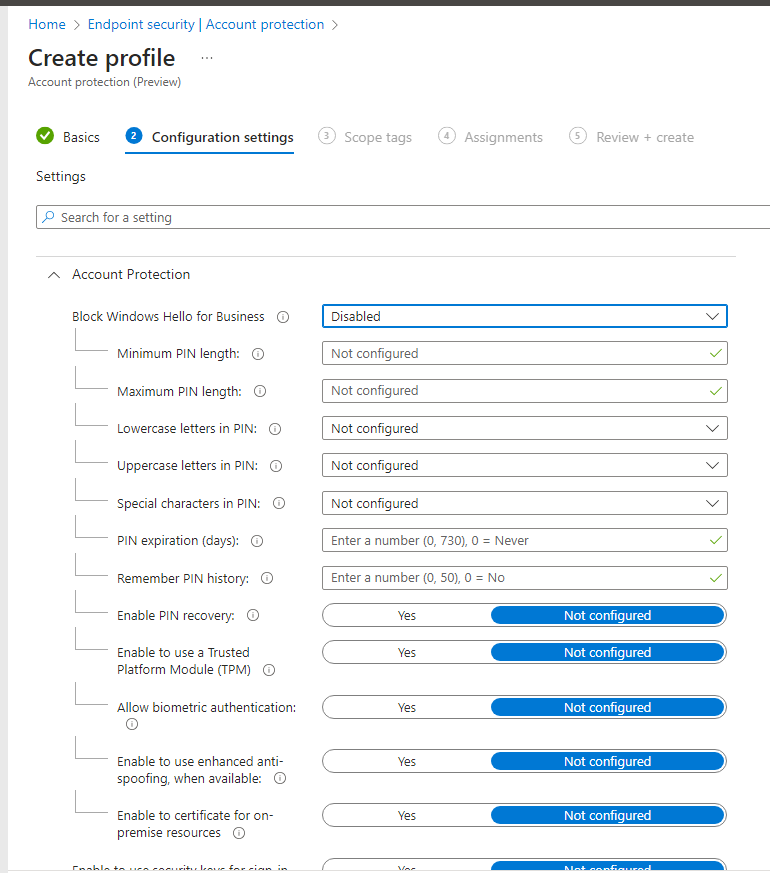Go to Review + create step
Viewport: 770px width, 873px height.
631,137
